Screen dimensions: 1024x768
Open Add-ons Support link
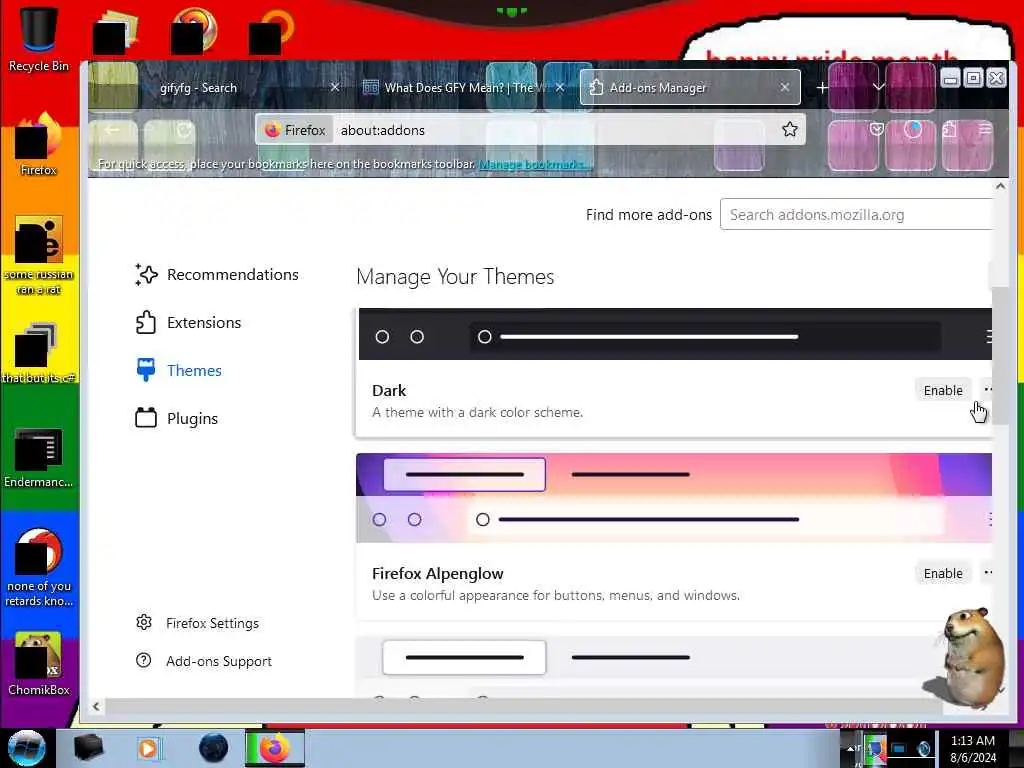pyautogui.click(x=219, y=661)
